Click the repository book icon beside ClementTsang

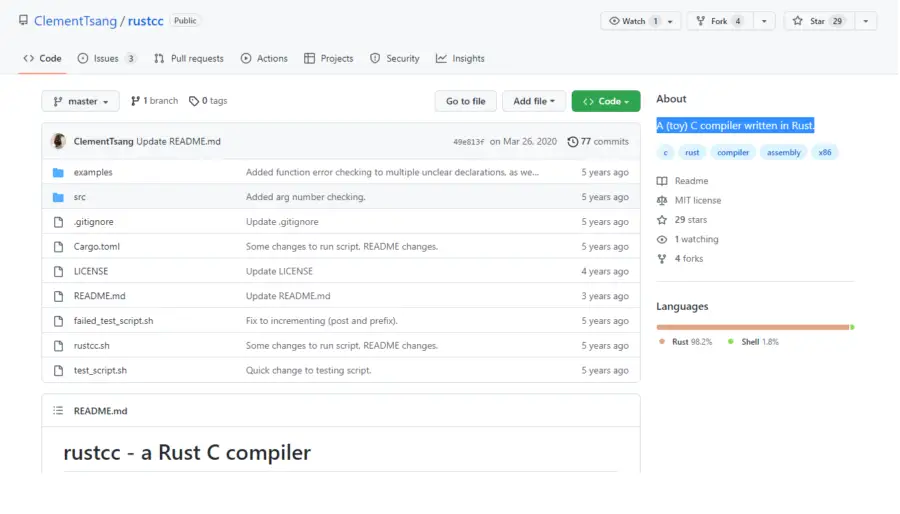click(x=23, y=20)
